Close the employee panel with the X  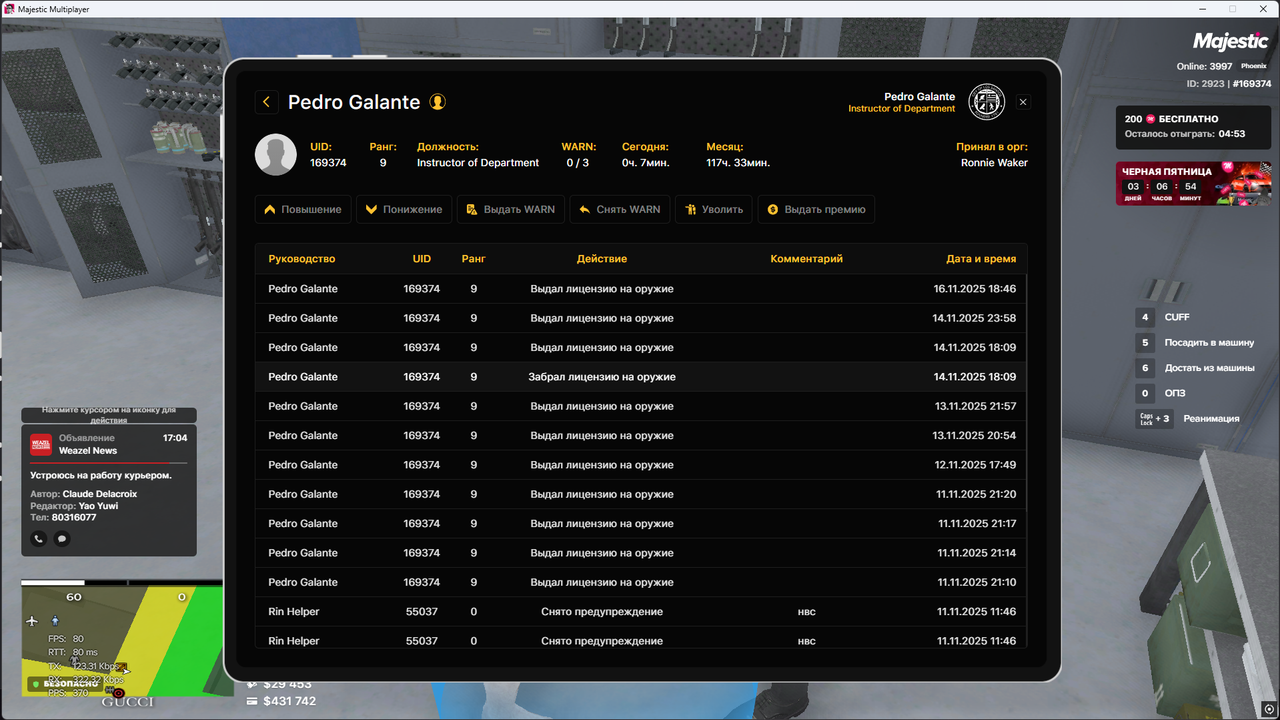1023,102
